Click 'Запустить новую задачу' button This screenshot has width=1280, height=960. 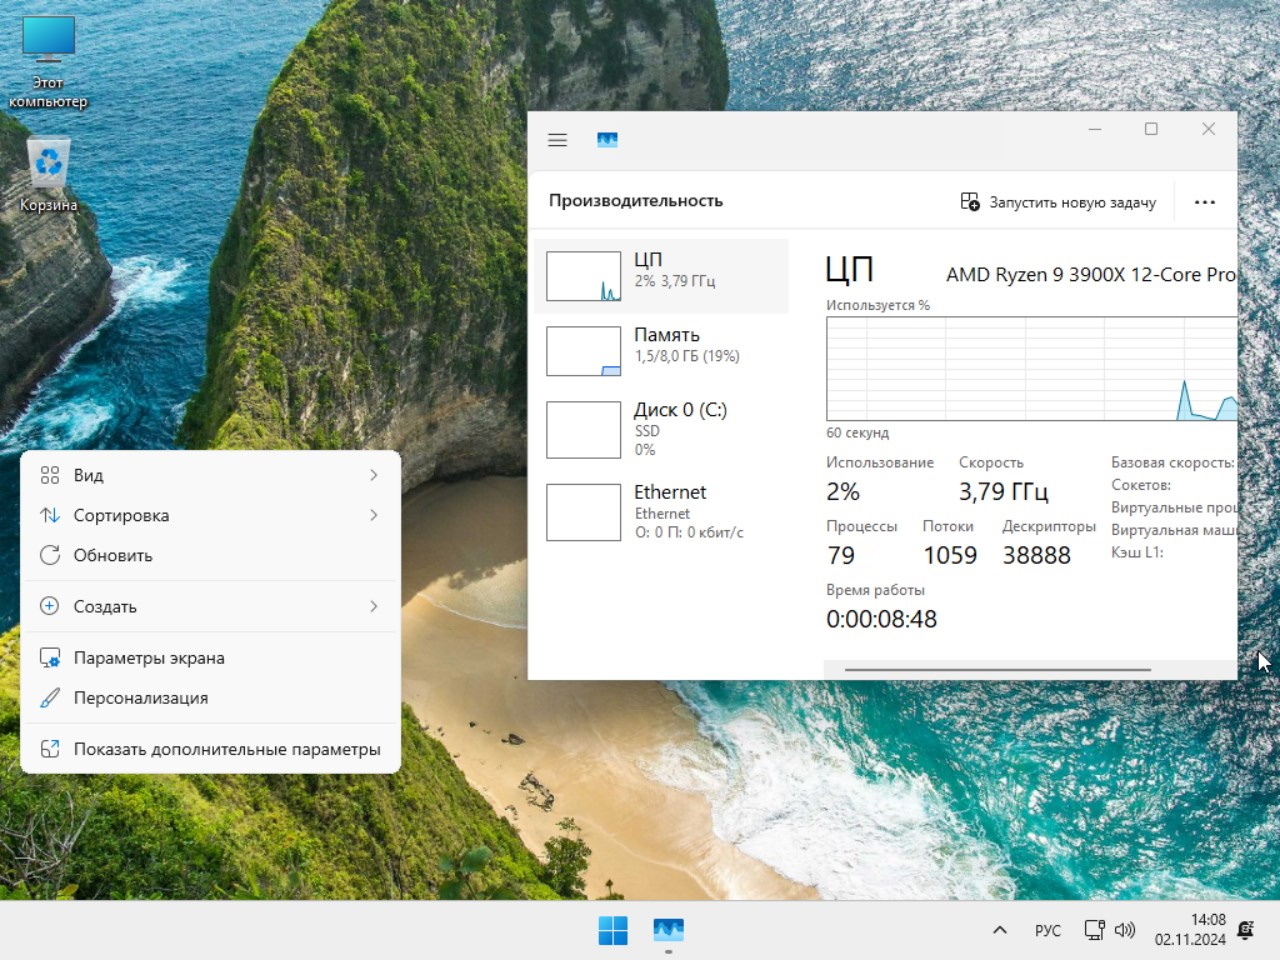coord(1058,202)
